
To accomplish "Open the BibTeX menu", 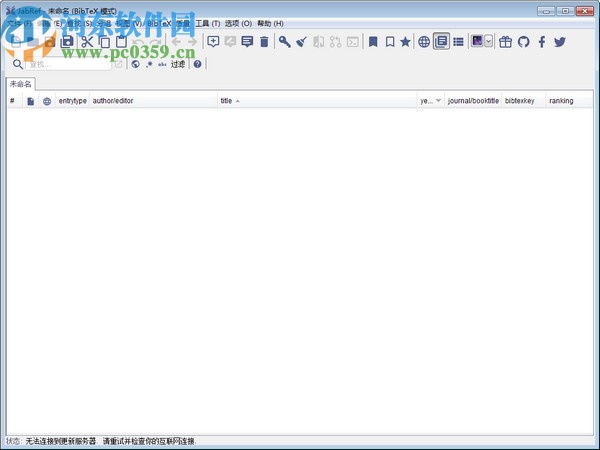I will (159, 23).
